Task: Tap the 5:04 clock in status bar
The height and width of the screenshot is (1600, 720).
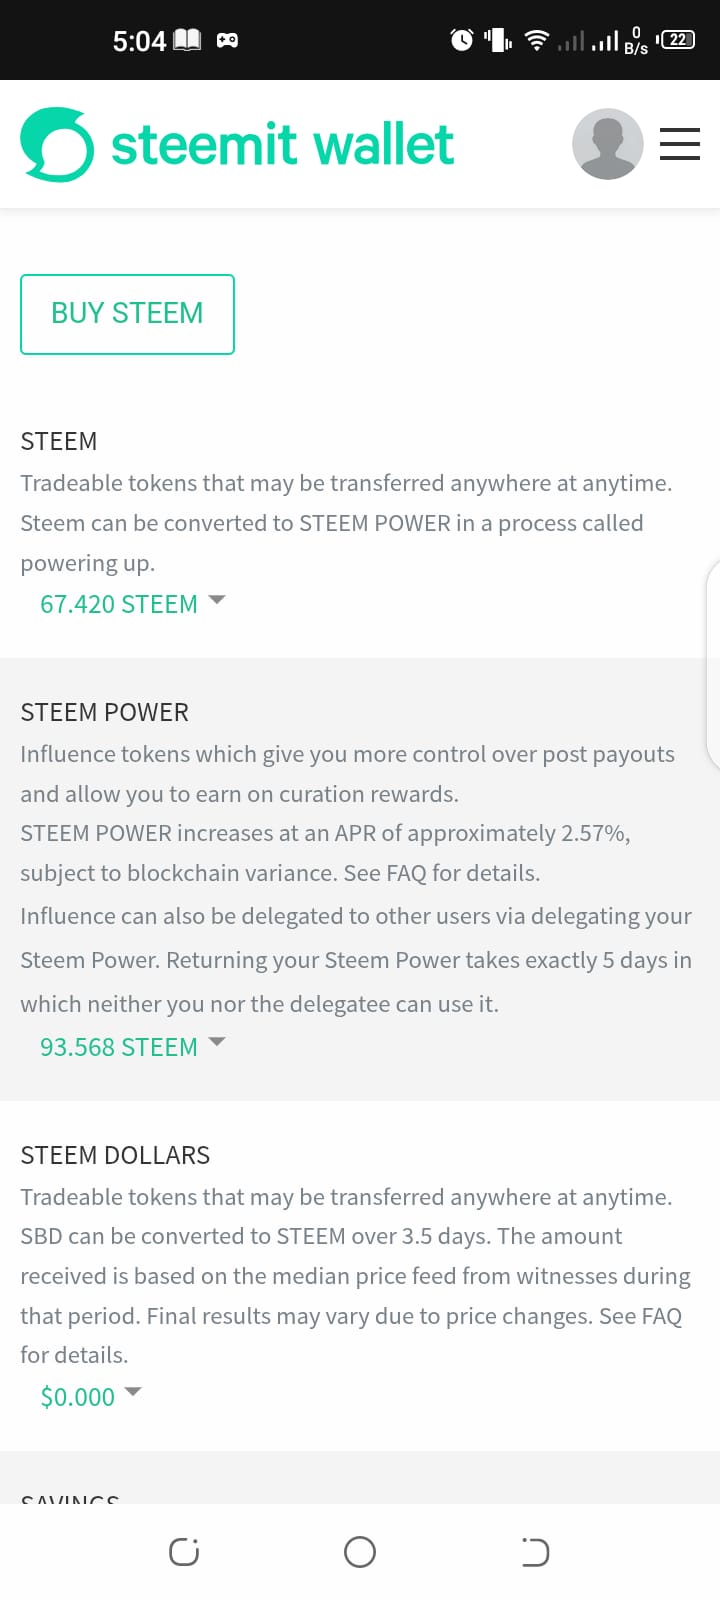Action: [139, 41]
